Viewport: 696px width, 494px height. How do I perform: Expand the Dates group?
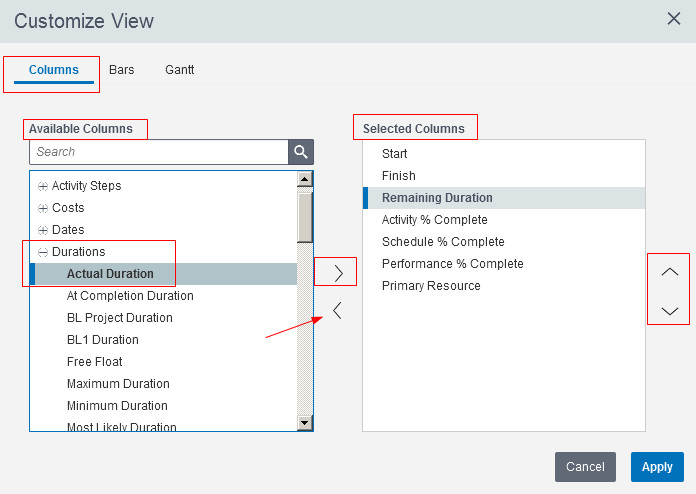[43, 230]
